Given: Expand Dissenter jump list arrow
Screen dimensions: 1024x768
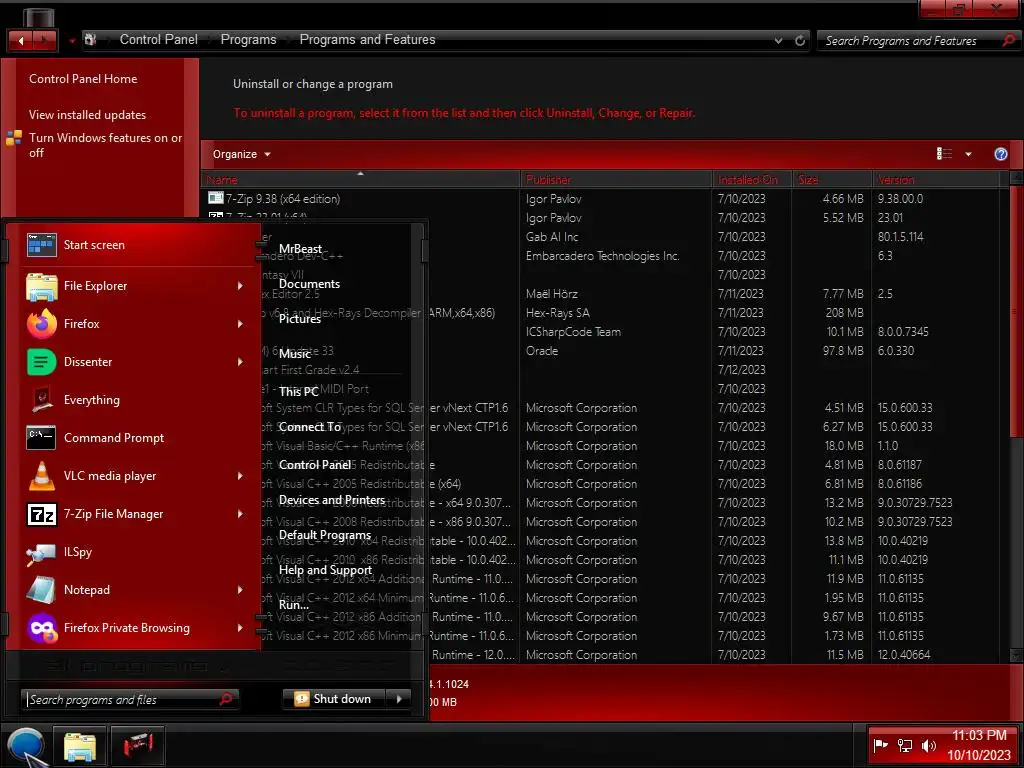Looking at the screenshot, I should click(240, 362).
